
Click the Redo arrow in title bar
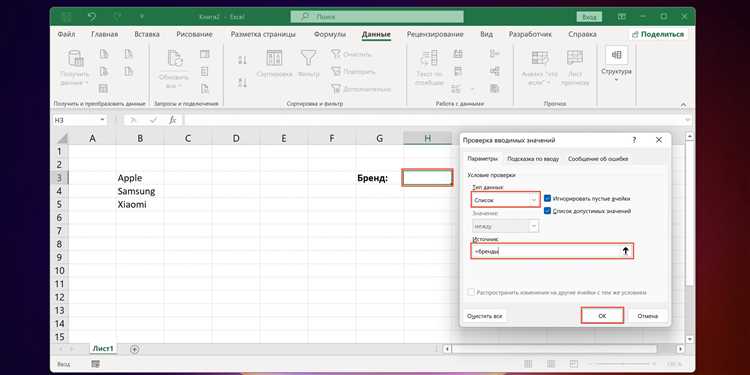coord(117,17)
